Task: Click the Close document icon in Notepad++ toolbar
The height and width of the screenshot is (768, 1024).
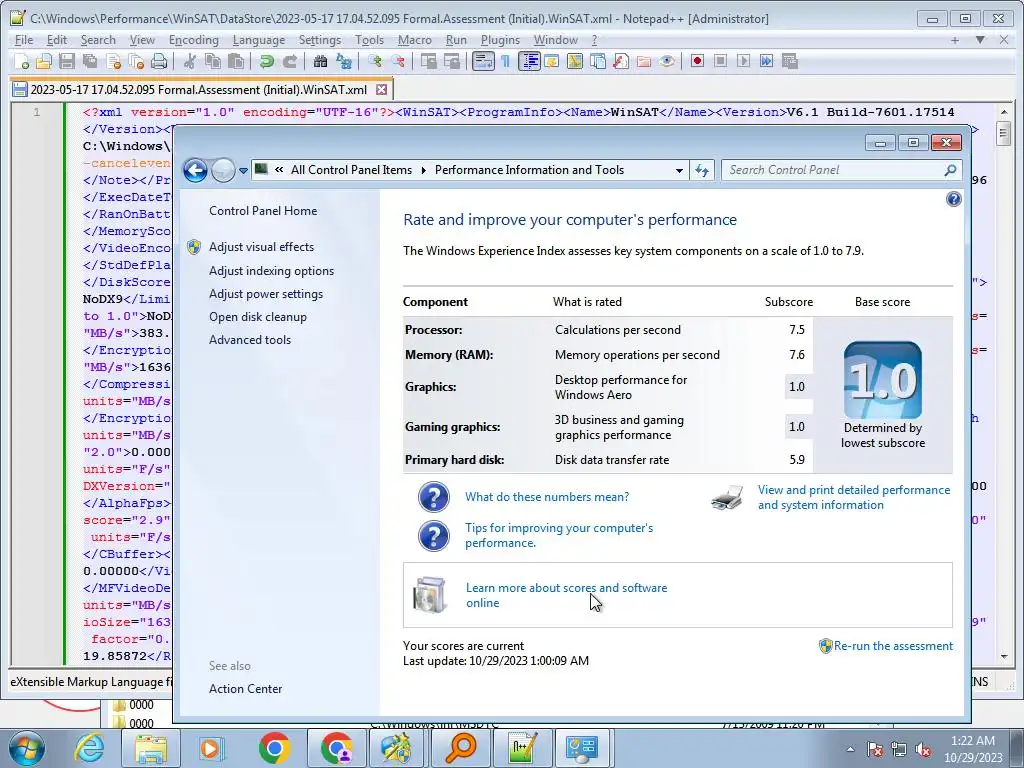Action: (113, 61)
